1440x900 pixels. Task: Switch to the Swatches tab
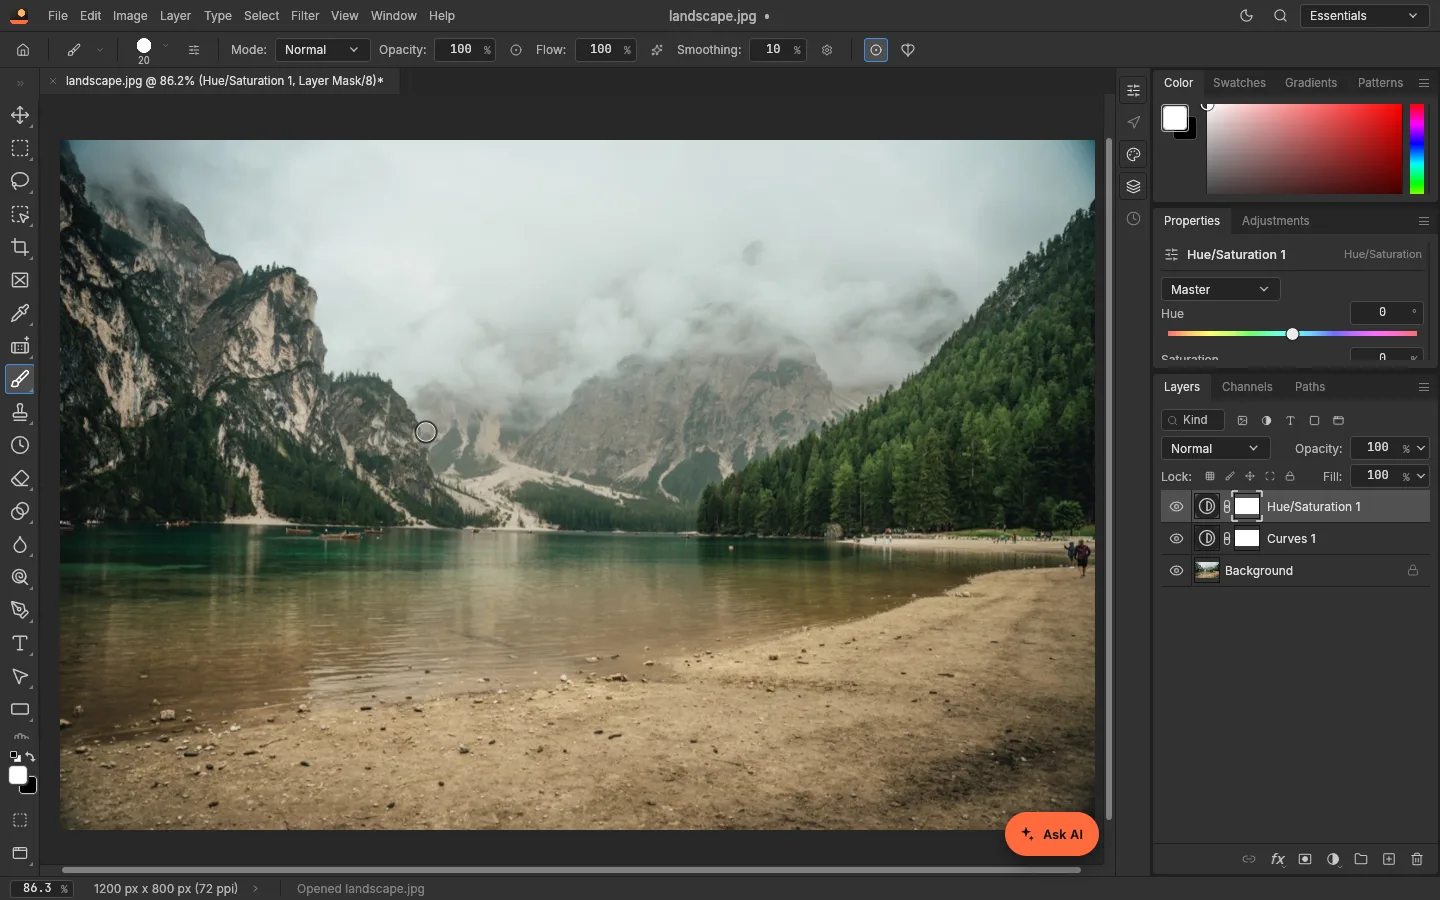coord(1239,83)
